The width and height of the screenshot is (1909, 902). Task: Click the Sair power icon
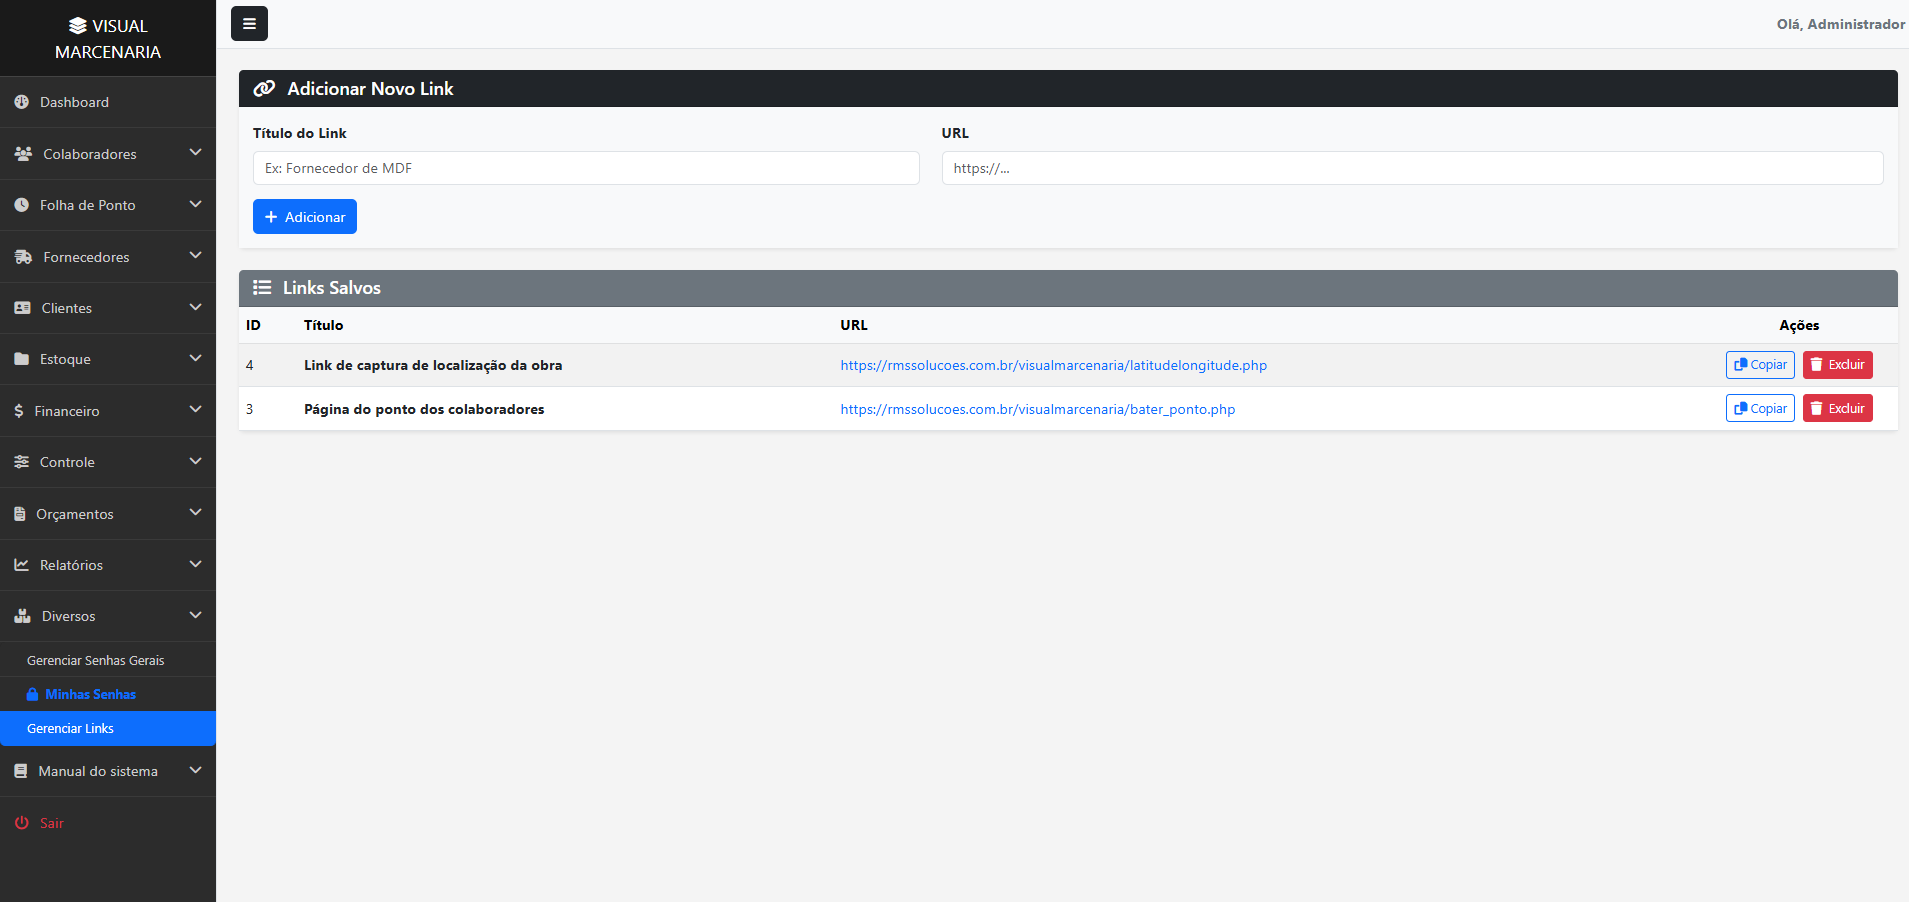22,823
